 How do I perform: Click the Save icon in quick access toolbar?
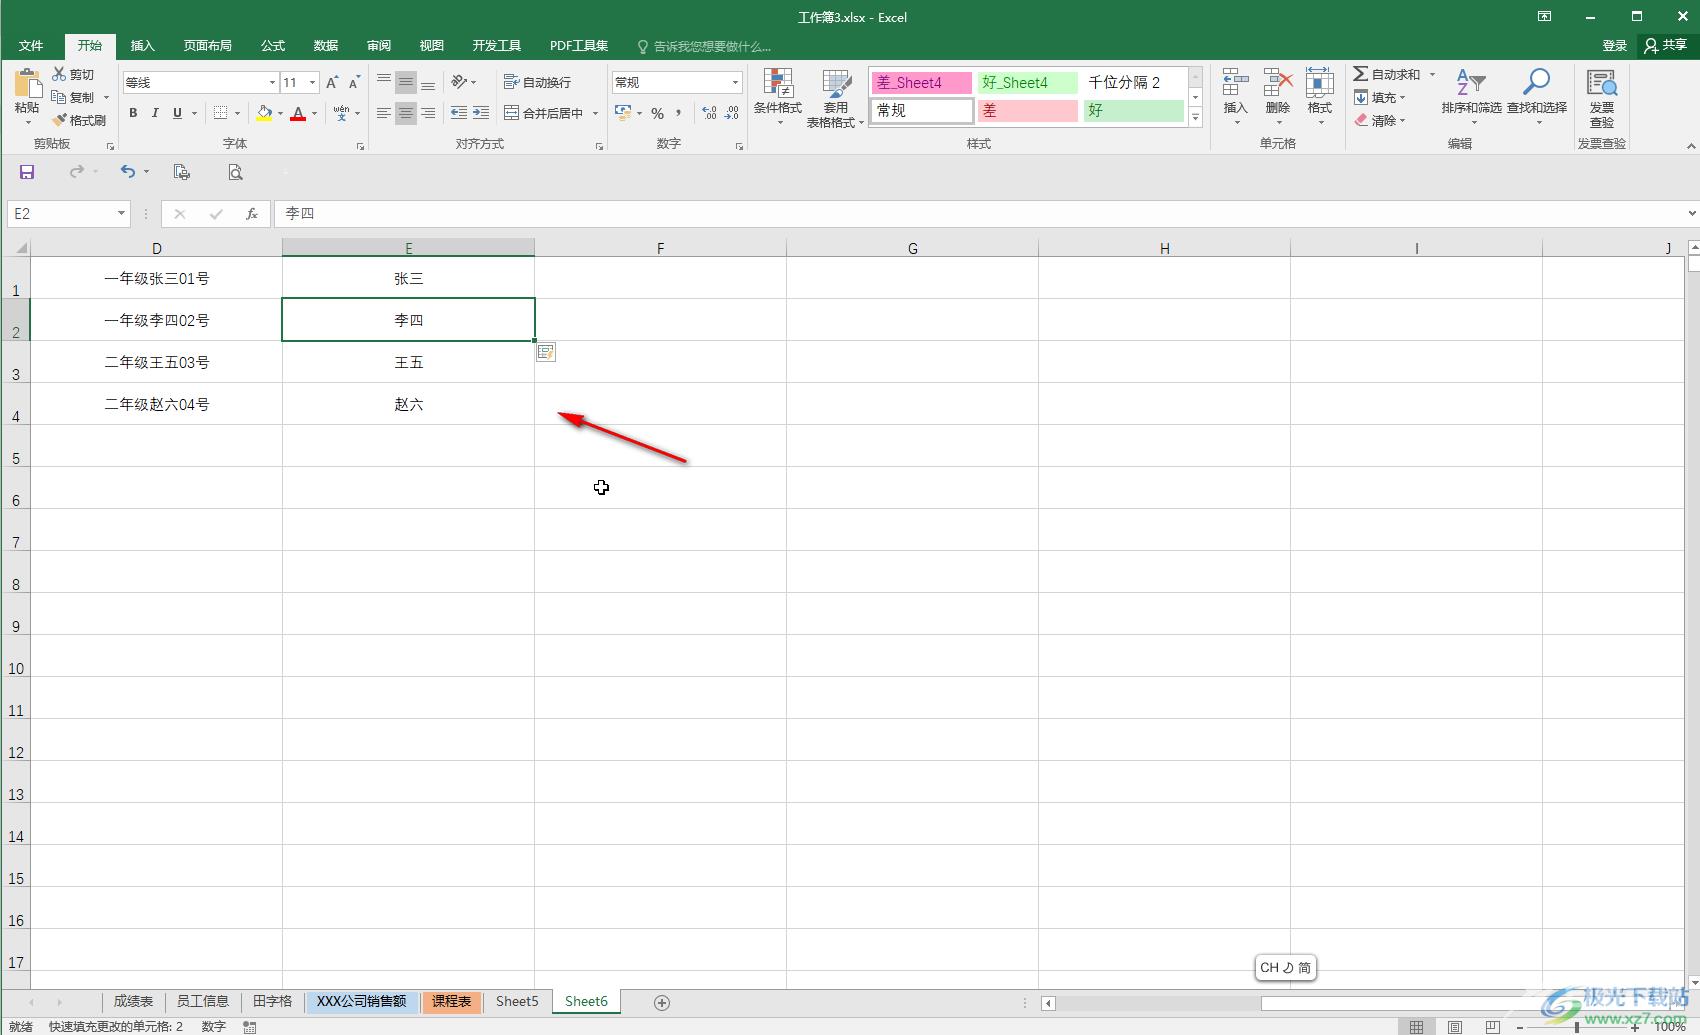27,172
